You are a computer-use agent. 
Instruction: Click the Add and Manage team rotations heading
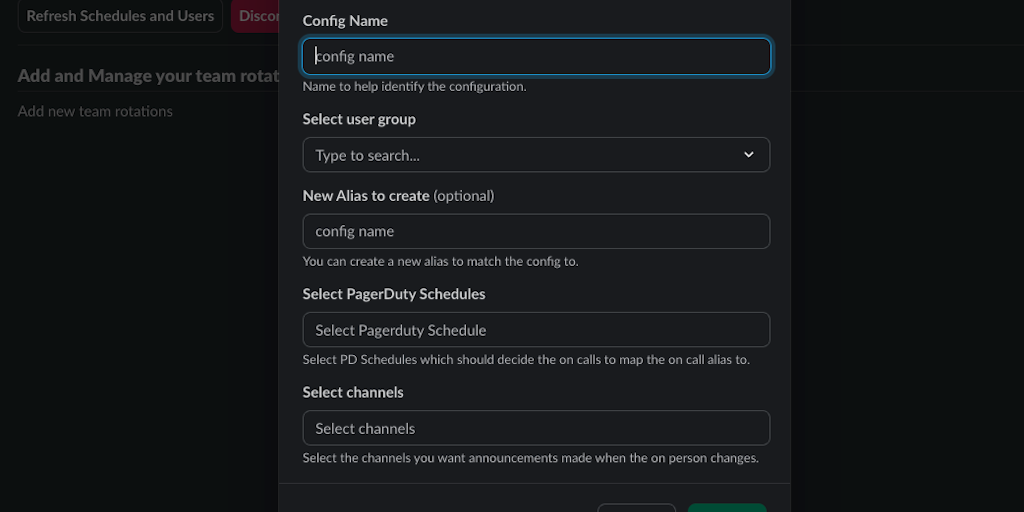click(148, 76)
